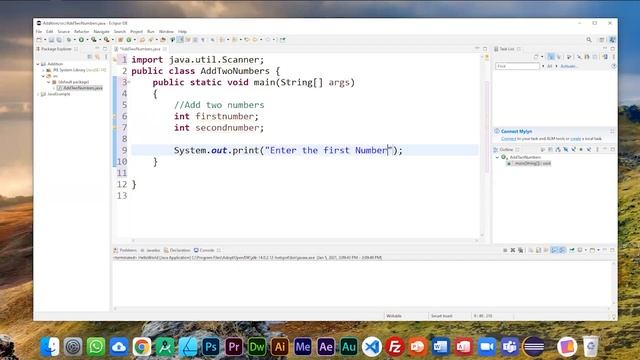Viewport: 640px width, 360px height.
Task: Open the Refactor menu
Action: click(x=81, y=31)
